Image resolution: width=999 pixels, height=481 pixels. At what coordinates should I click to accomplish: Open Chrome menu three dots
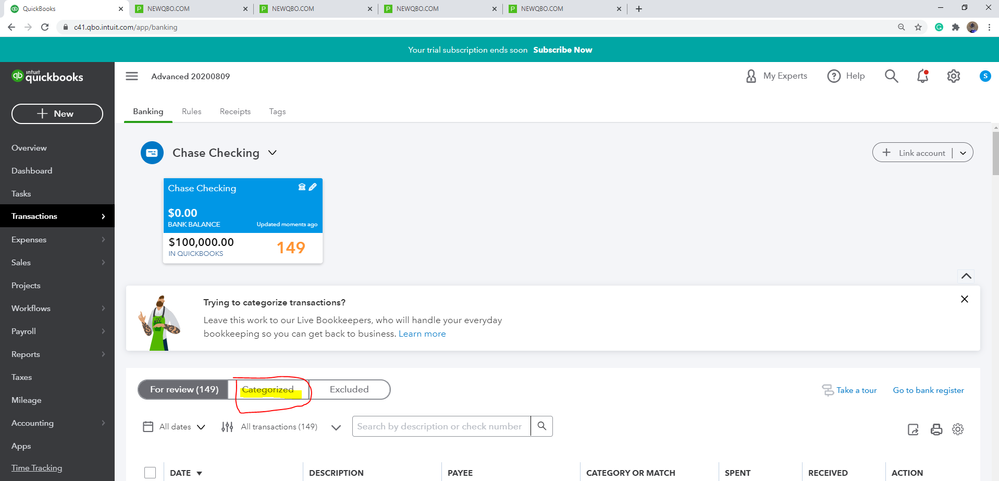[988, 27]
